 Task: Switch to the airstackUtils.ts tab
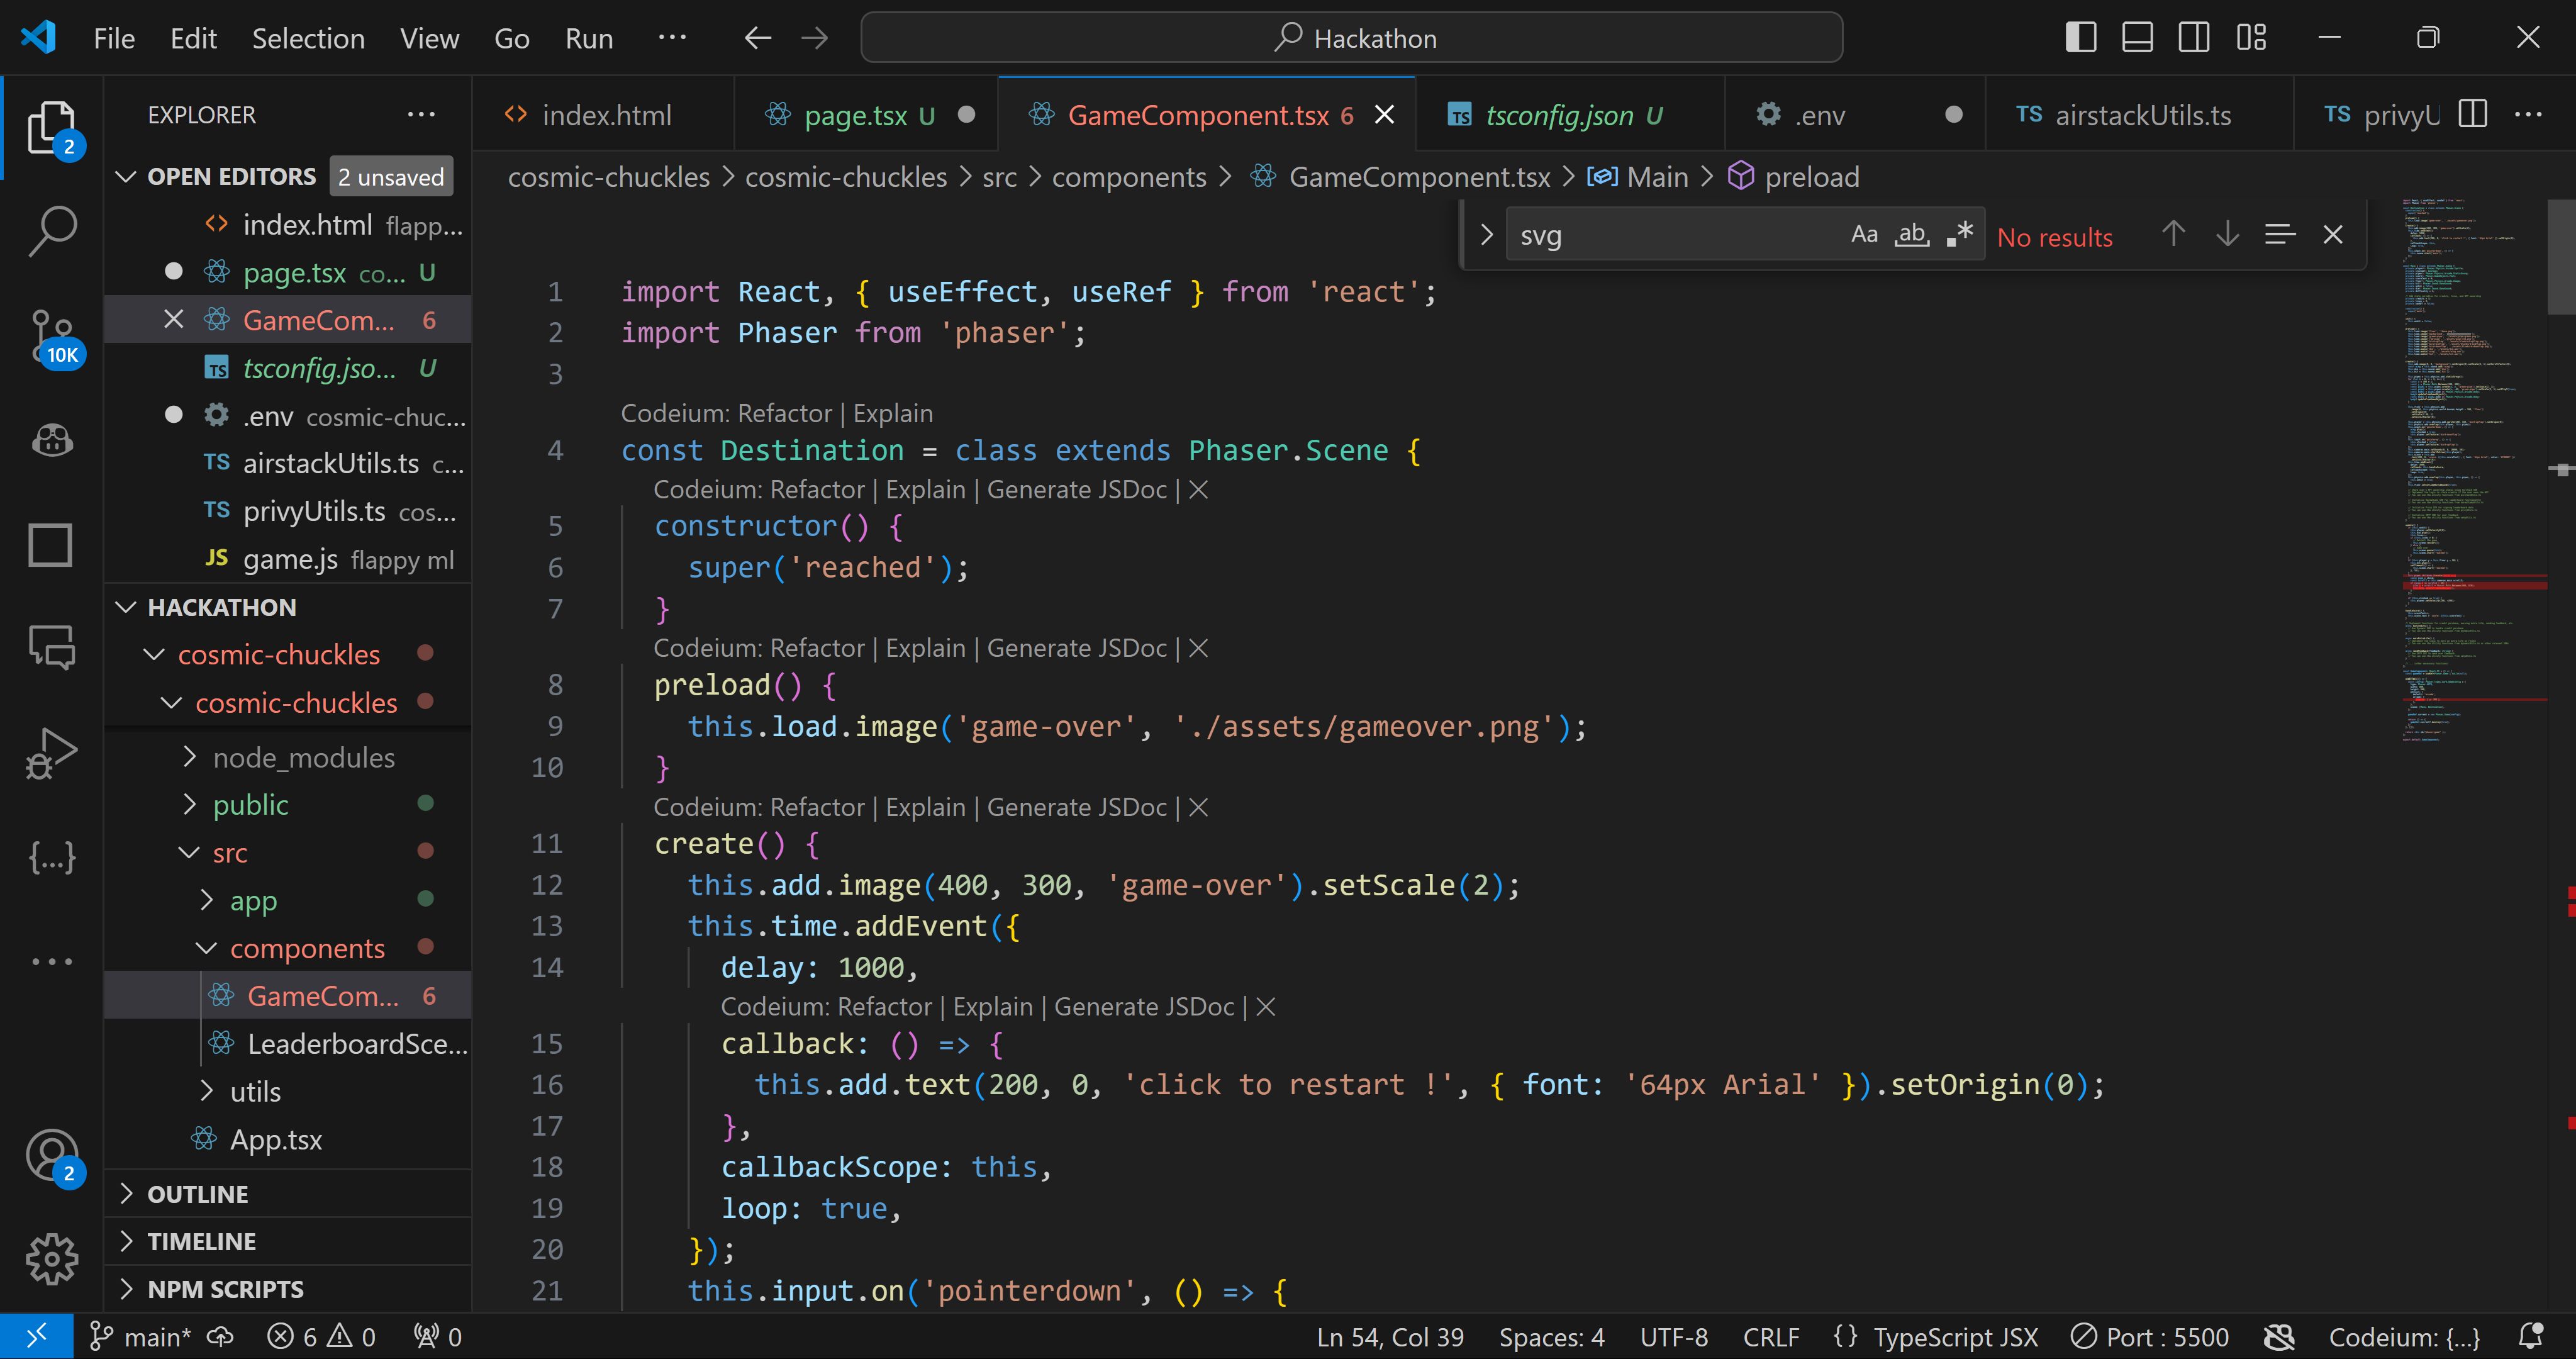[2140, 114]
